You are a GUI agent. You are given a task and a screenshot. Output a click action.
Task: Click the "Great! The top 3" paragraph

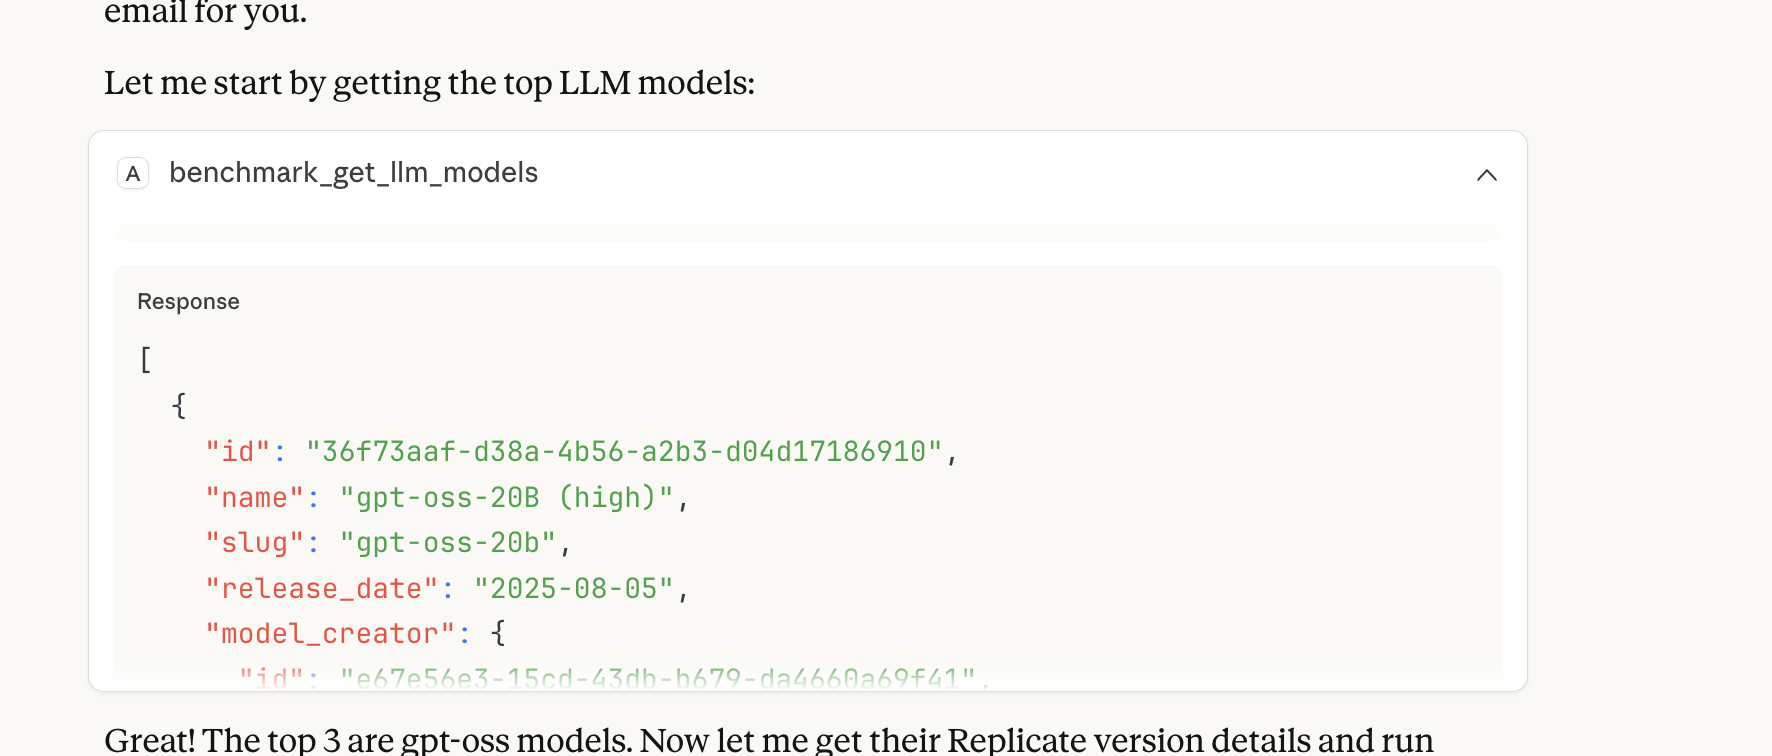coord(768,740)
